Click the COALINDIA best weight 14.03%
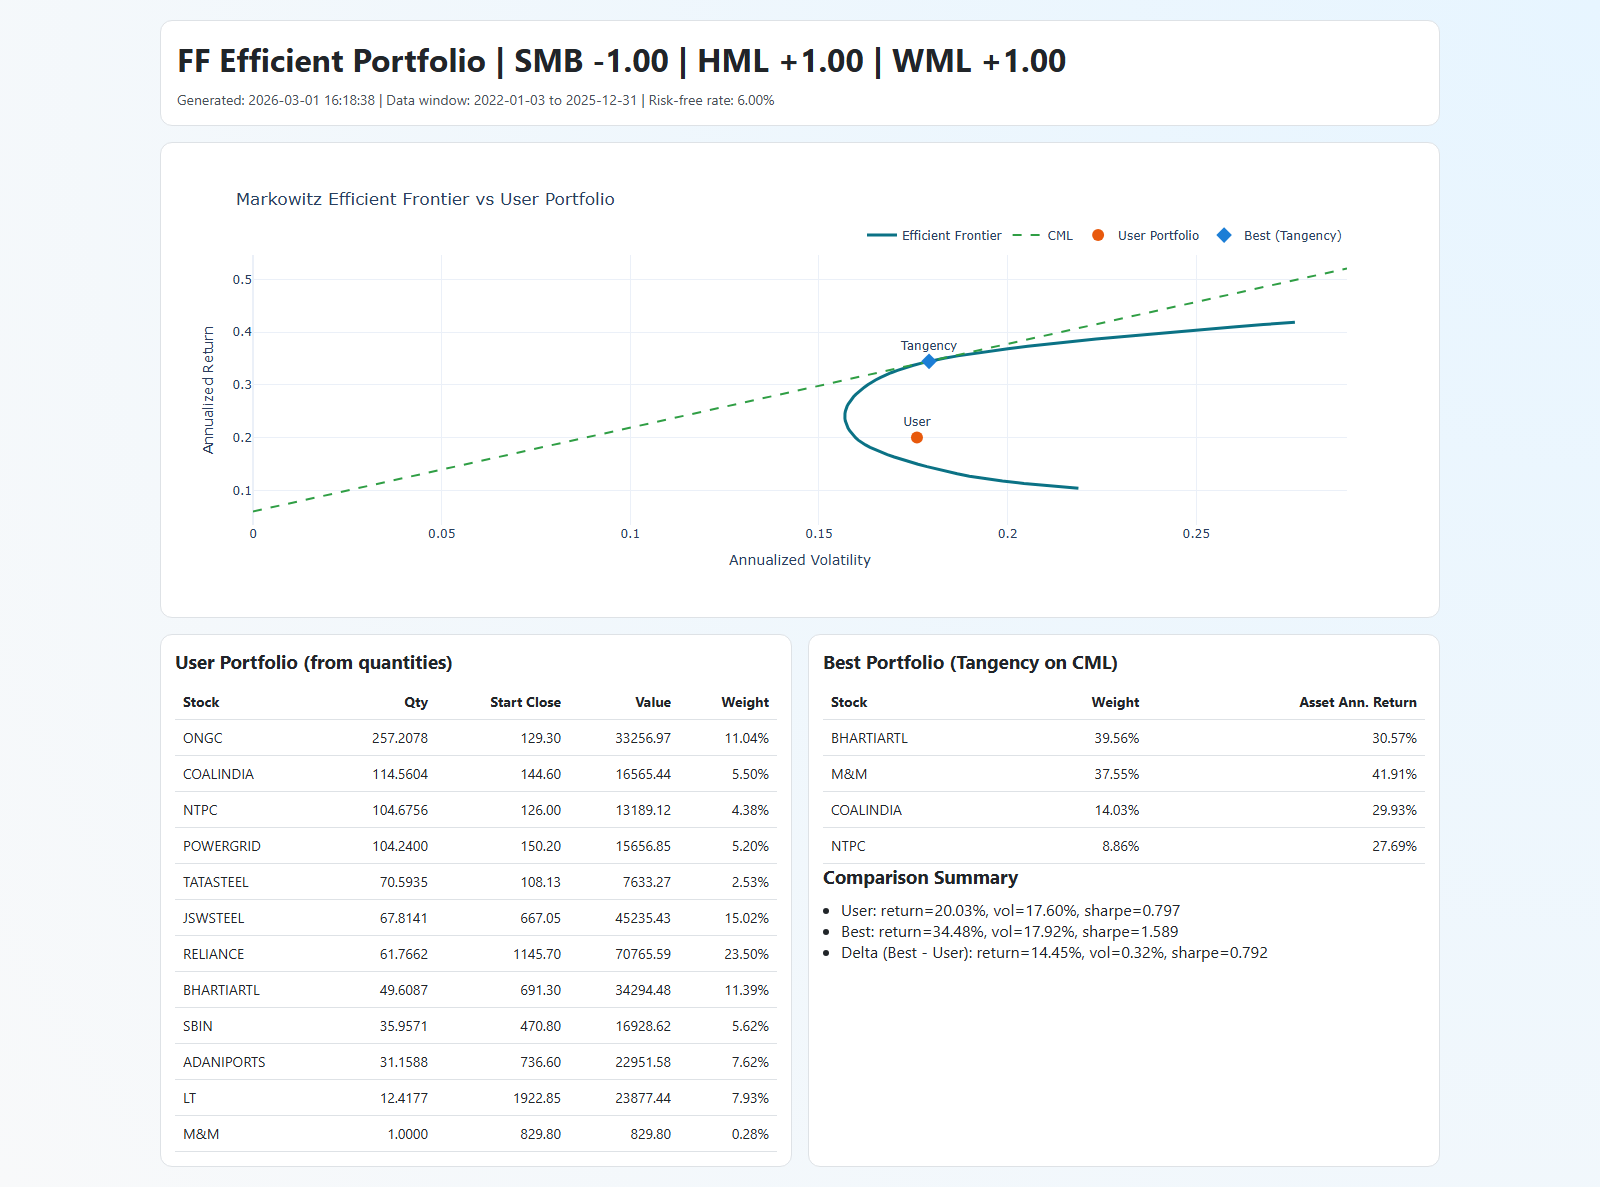The image size is (1600, 1187). pyautogui.click(x=1117, y=810)
